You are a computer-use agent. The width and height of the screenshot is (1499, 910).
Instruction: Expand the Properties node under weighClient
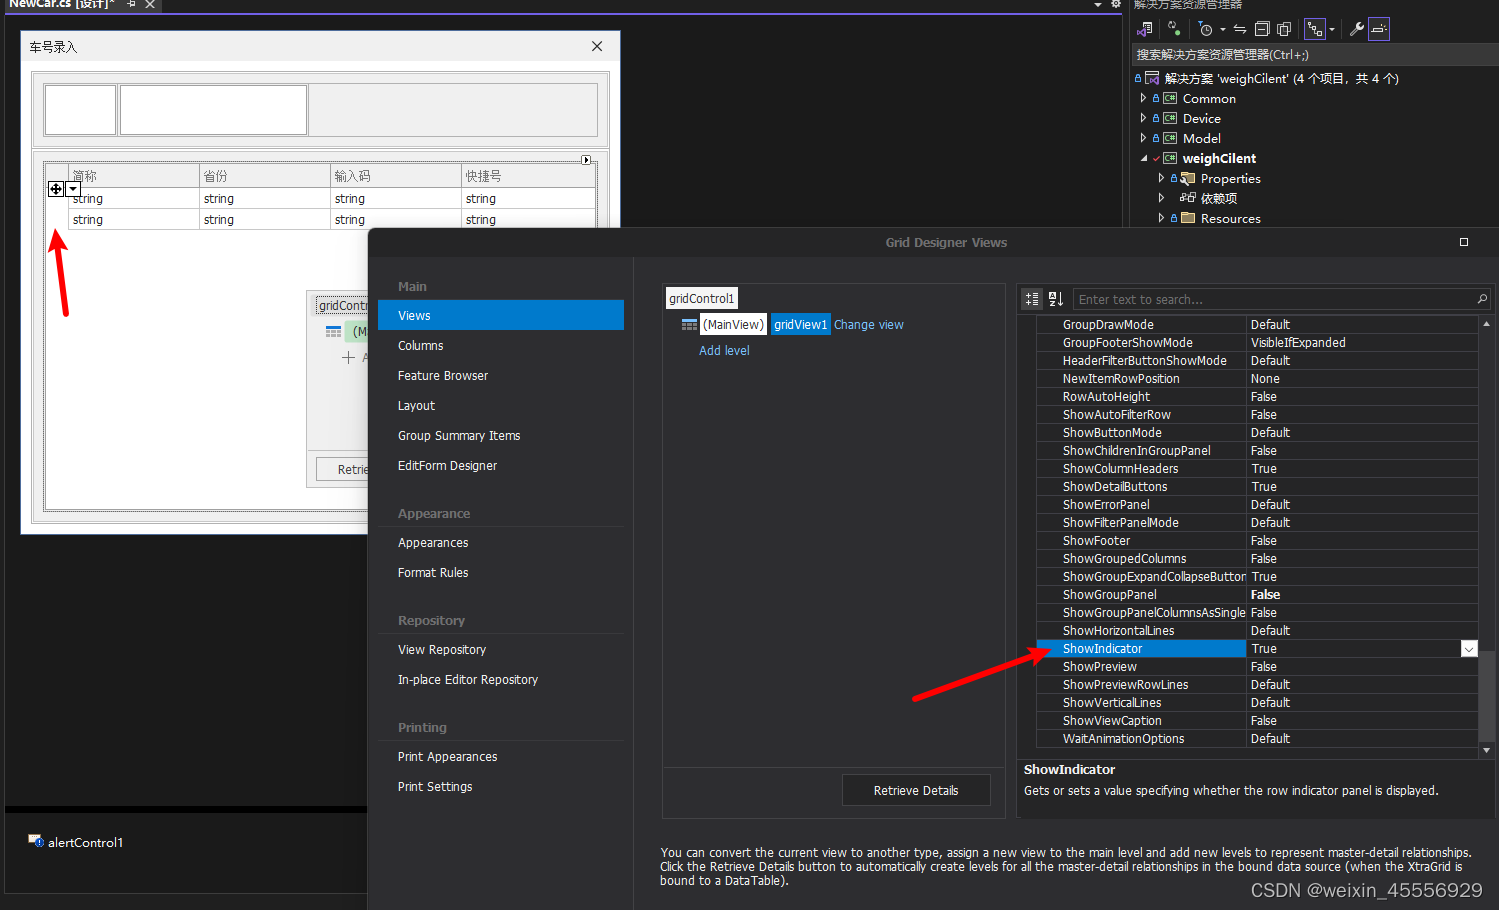pos(1159,178)
